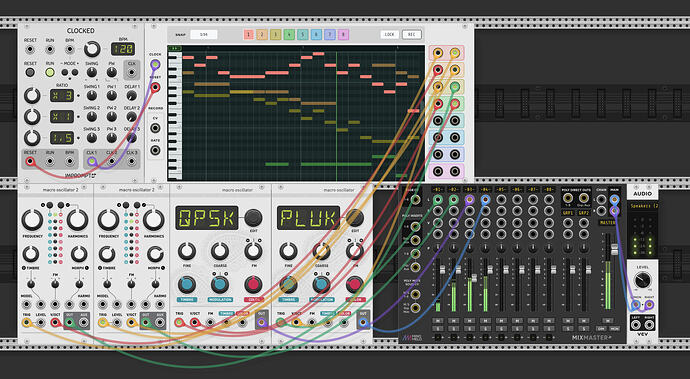
Task: Click the track 01 group selector display
Action: coord(437,338)
